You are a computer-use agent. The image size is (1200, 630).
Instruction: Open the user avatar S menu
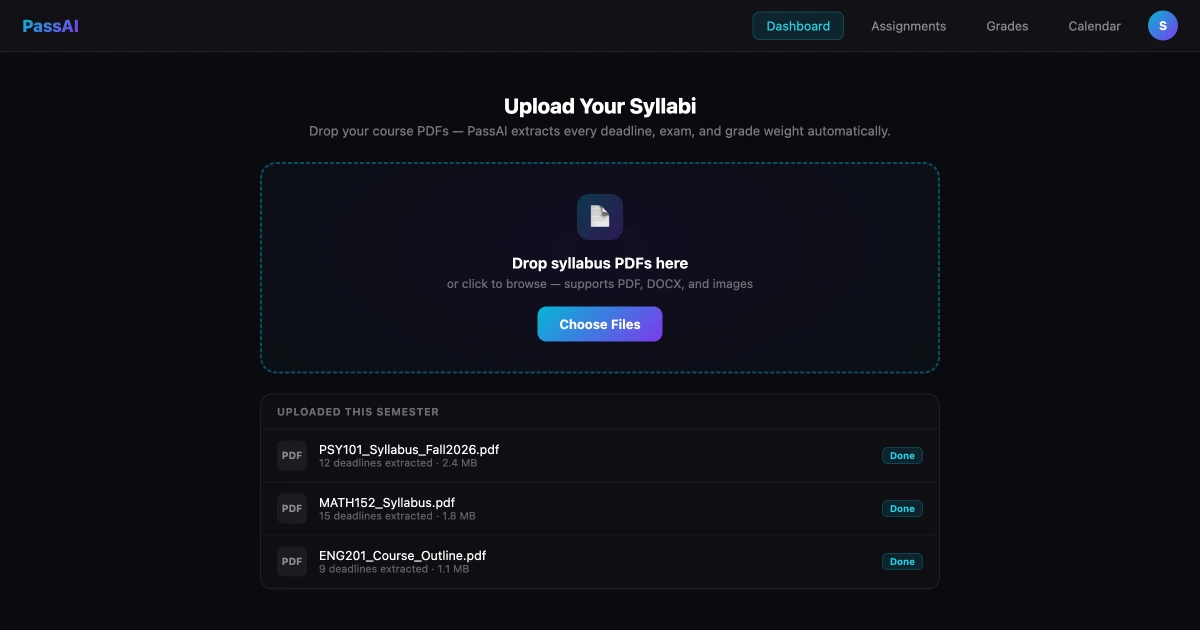(1162, 26)
